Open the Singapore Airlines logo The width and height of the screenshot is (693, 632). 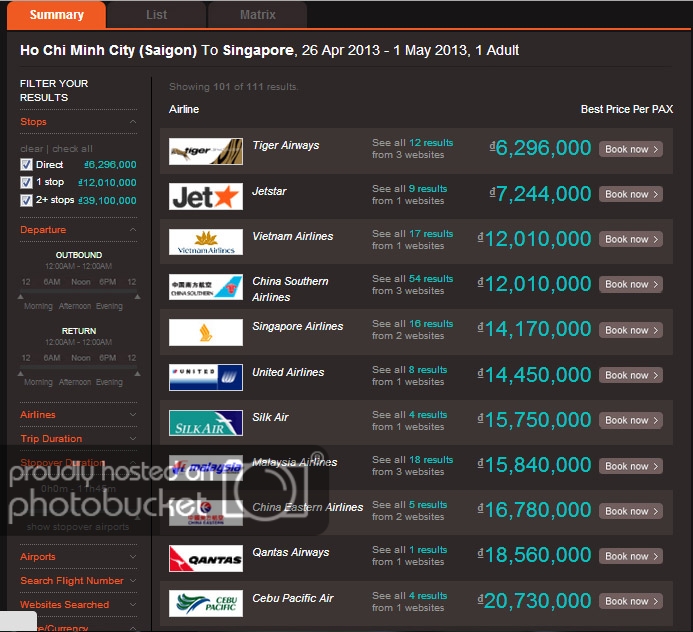[206, 332]
